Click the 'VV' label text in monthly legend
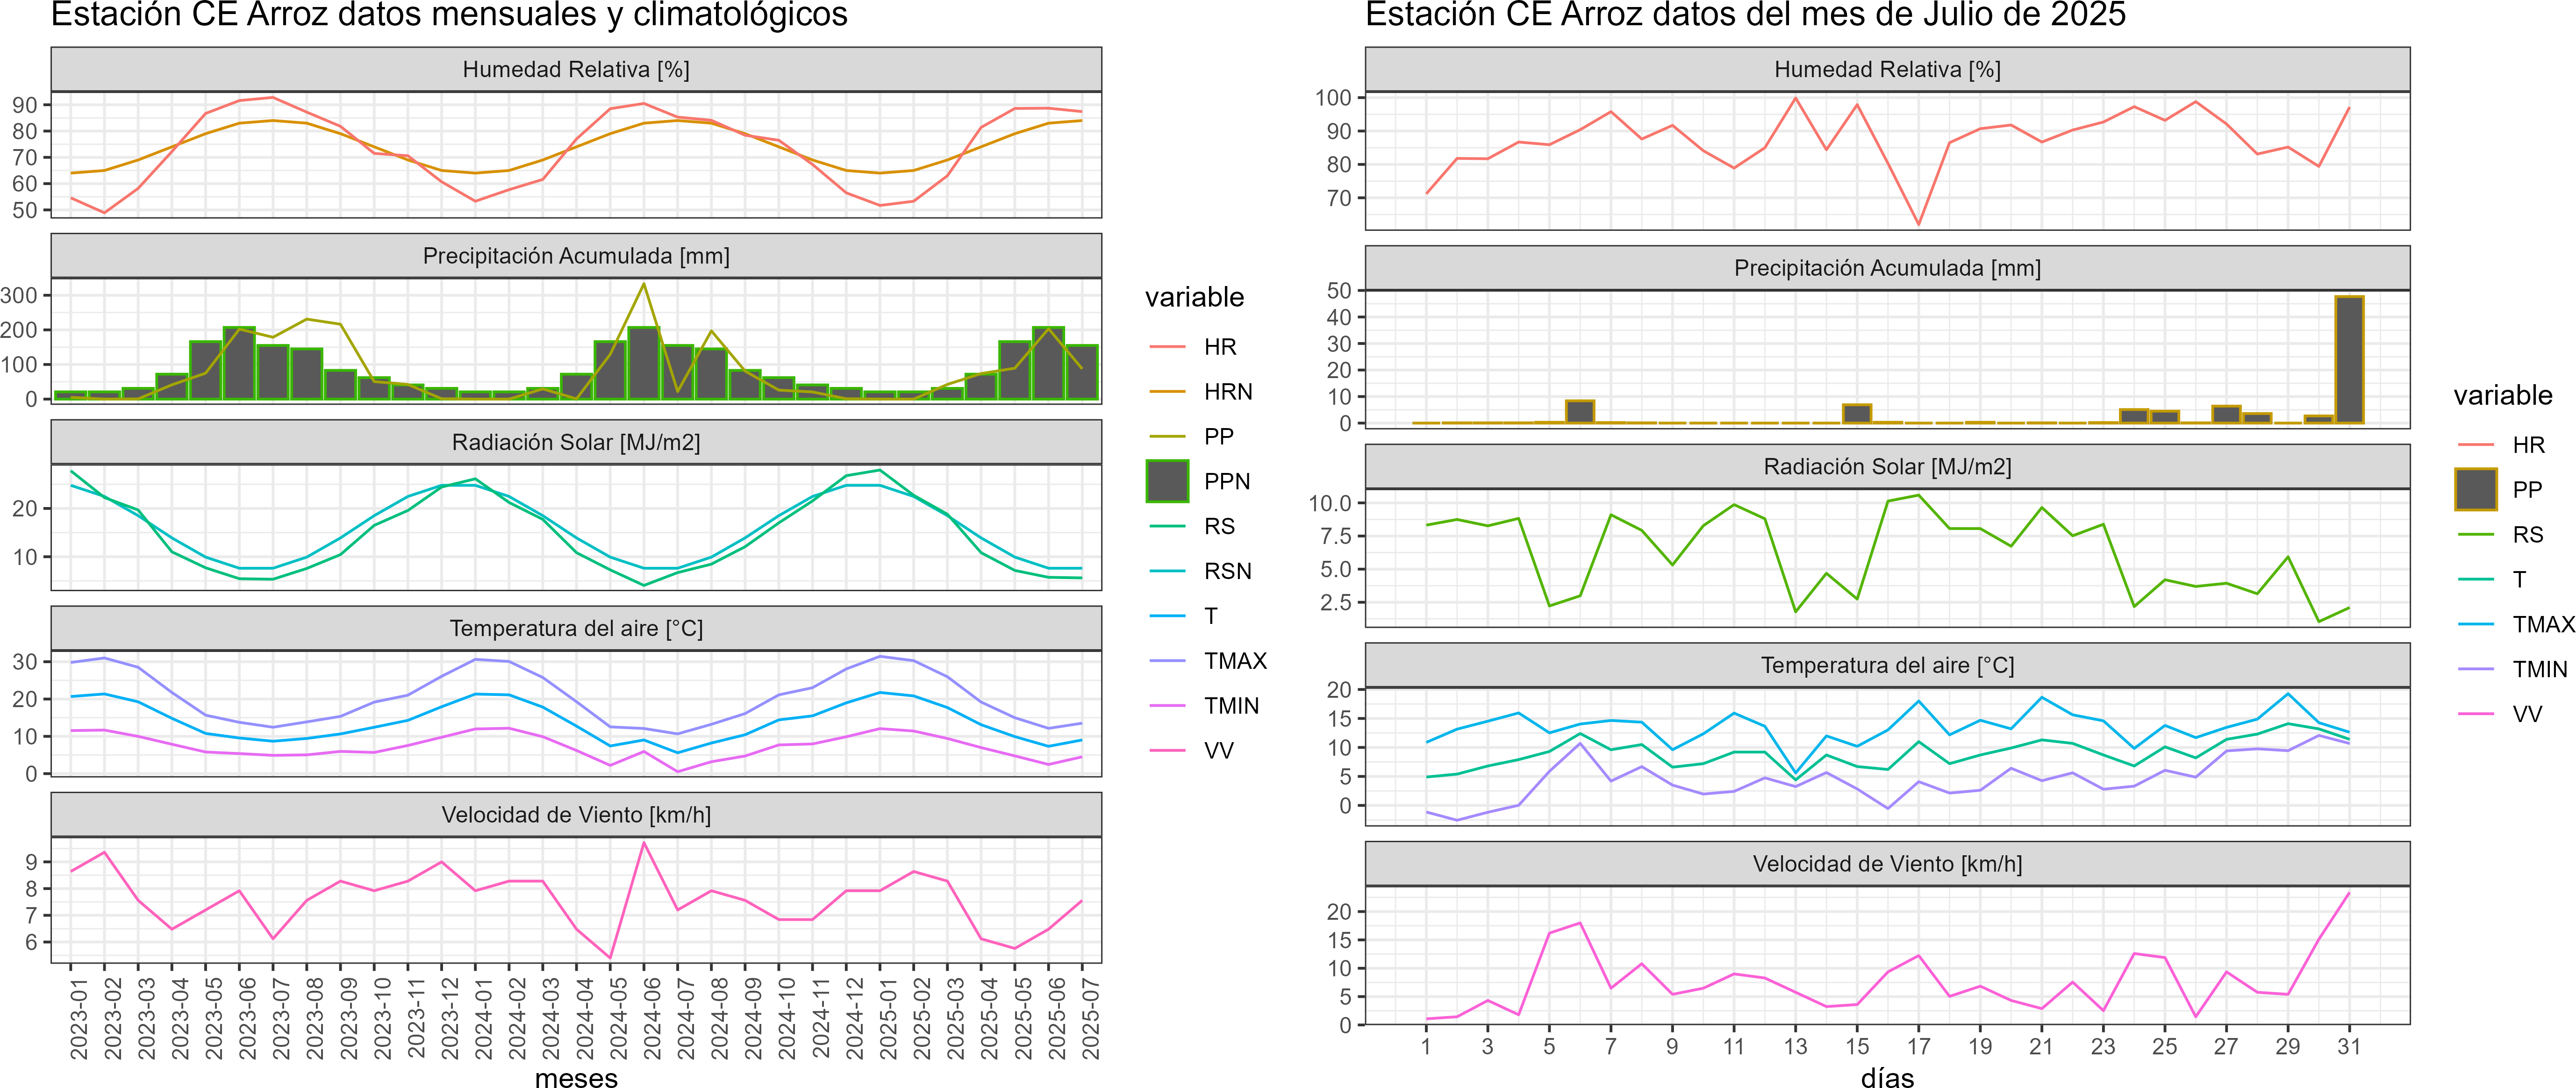The height and width of the screenshot is (1088, 2576). [1218, 751]
